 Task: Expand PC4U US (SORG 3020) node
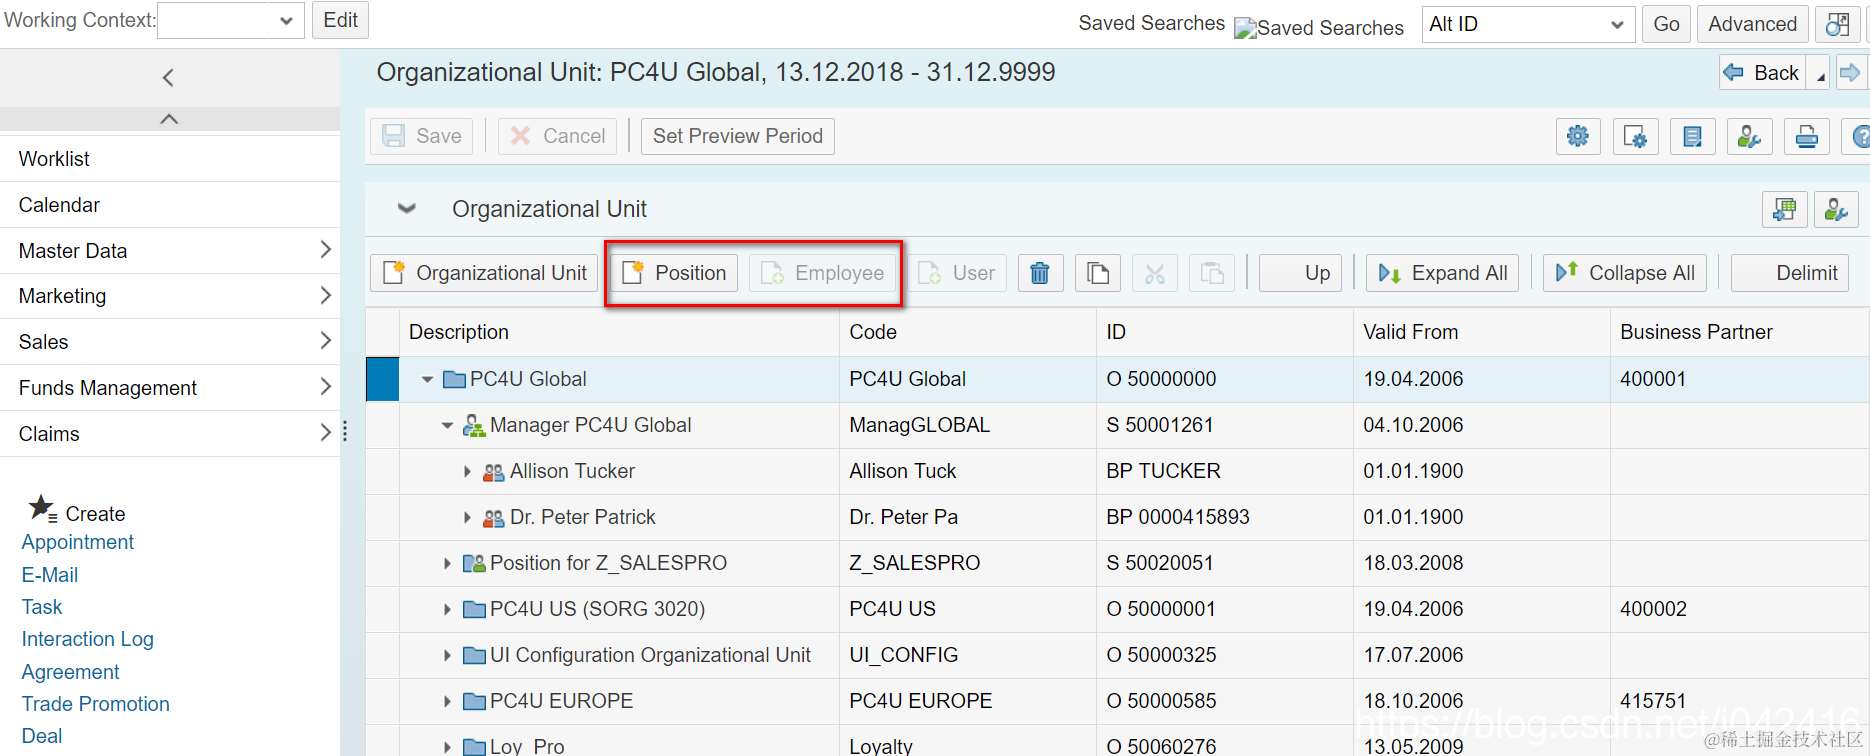(x=447, y=610)
